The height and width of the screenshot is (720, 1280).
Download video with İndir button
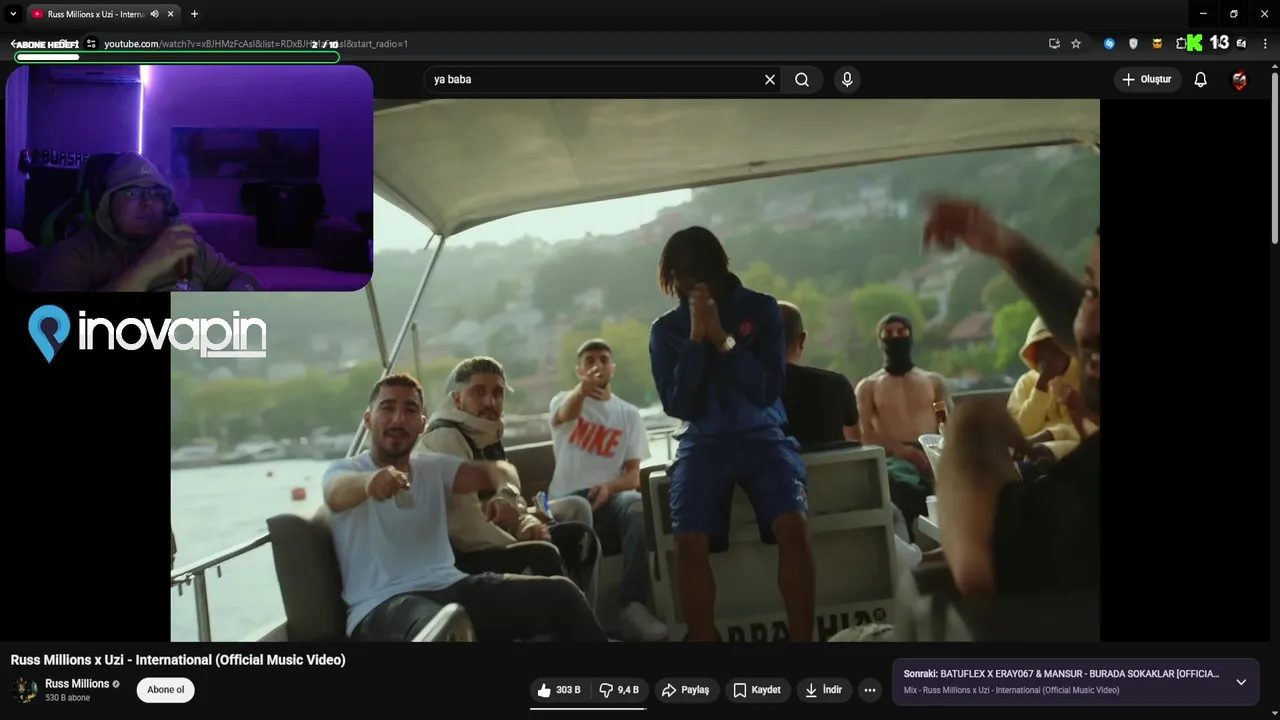click(824, 690)
